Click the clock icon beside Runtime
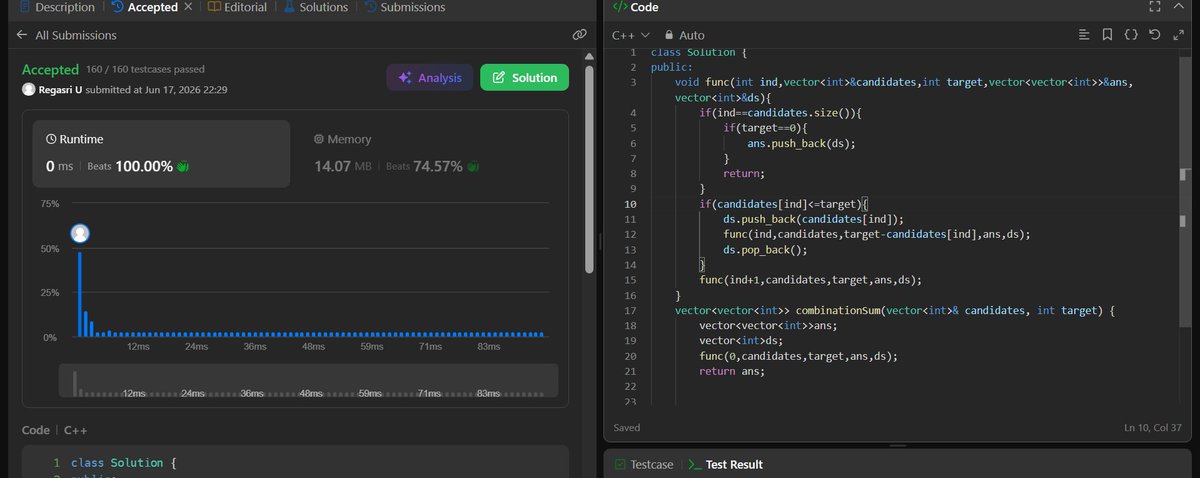The width and height of the screenshot is (1200, 478). click(x=53, y=140)
